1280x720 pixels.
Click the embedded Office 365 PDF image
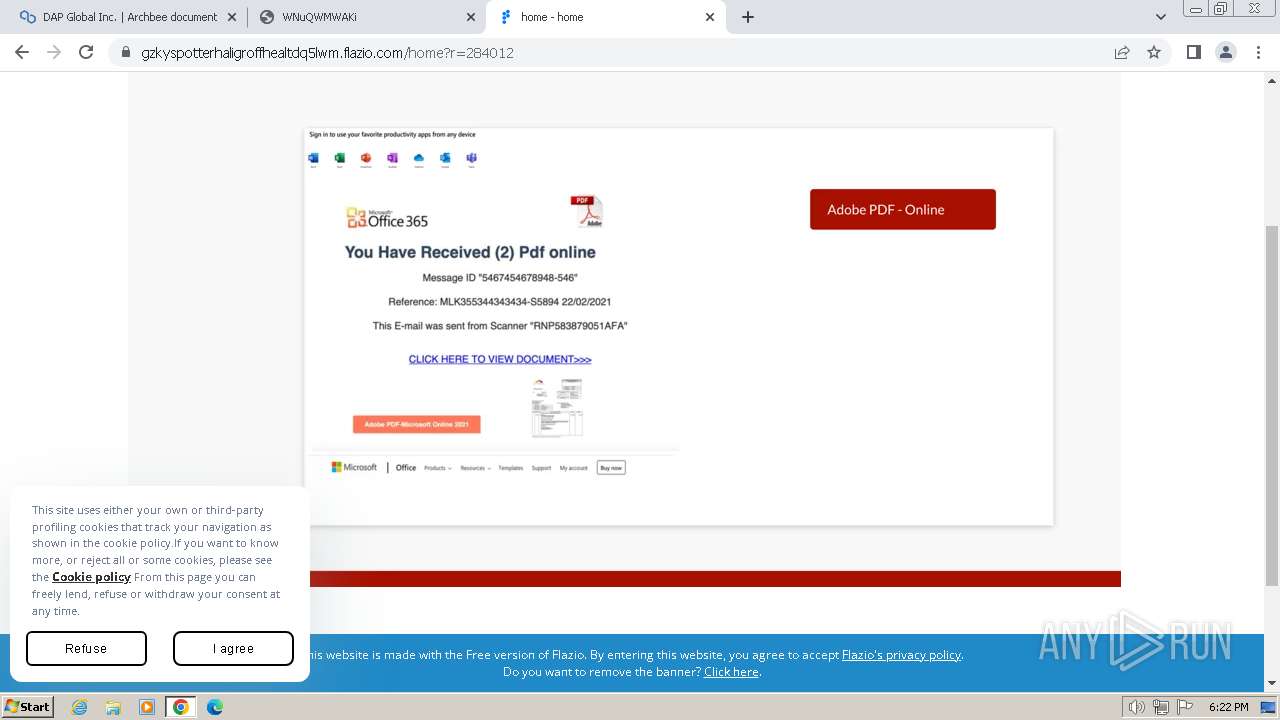[x=492, y=303]
